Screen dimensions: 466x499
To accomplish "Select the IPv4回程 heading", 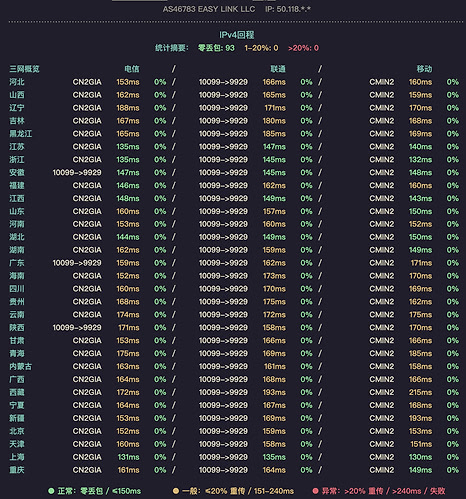I will 237,35.
